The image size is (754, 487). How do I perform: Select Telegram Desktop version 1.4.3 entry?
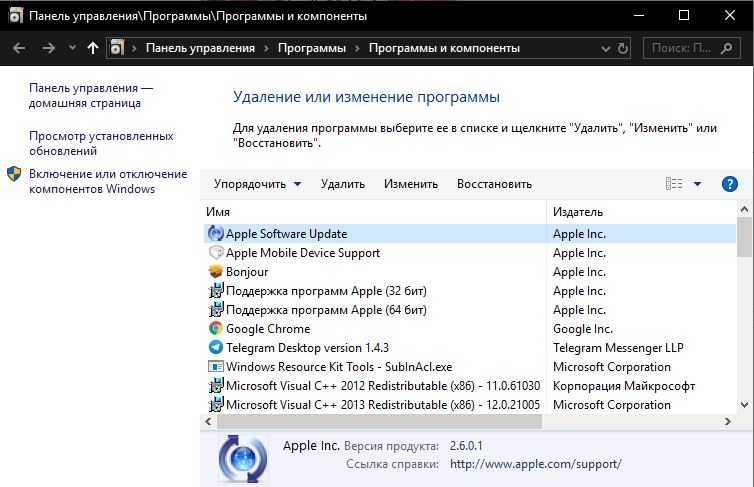coord(307,348)
